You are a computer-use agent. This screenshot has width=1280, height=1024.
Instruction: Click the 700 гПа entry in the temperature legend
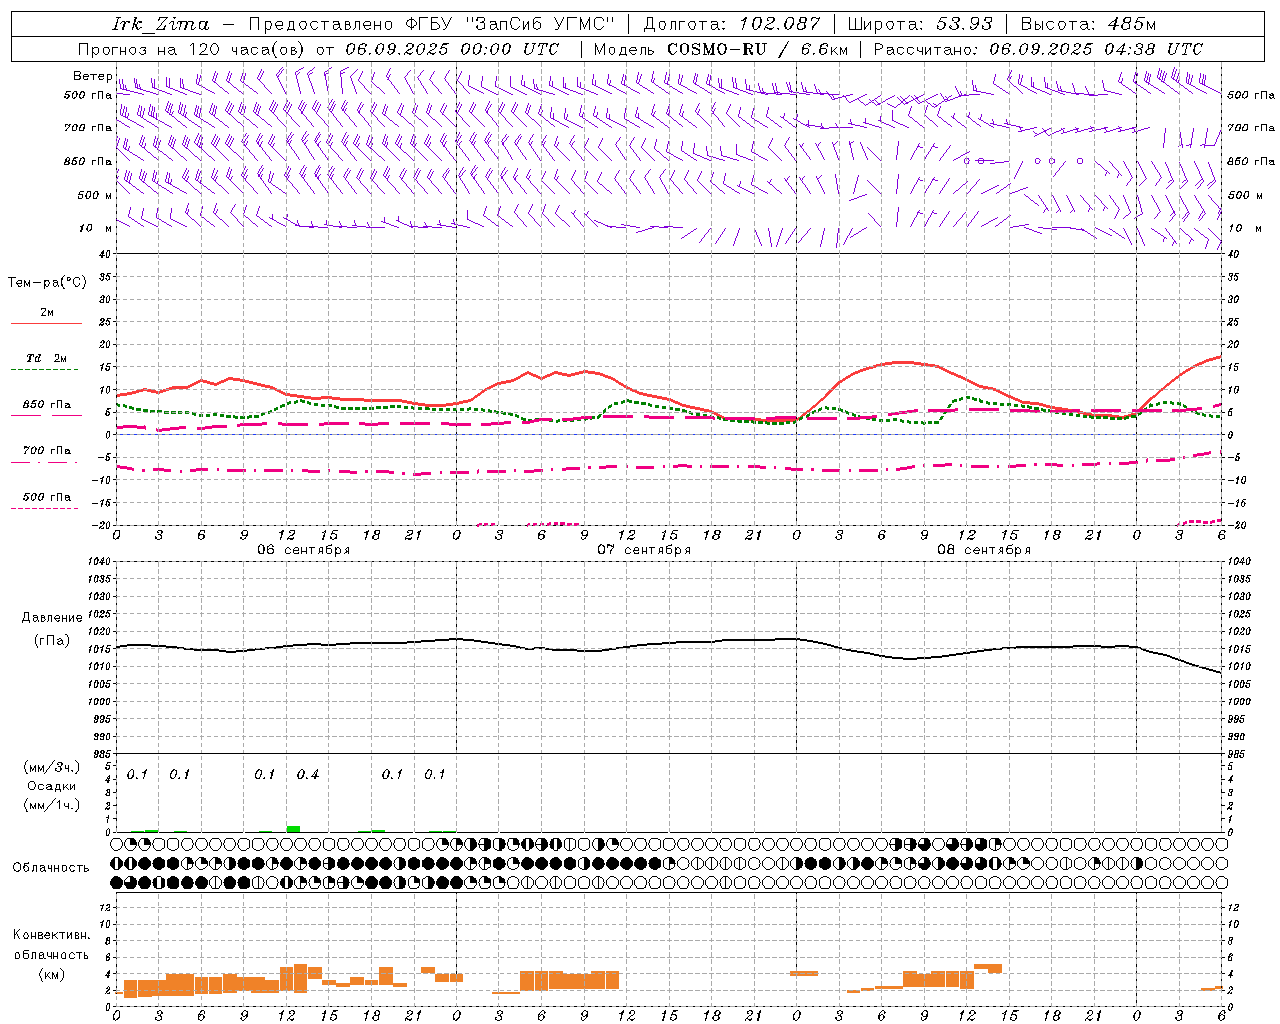(47, 450)
